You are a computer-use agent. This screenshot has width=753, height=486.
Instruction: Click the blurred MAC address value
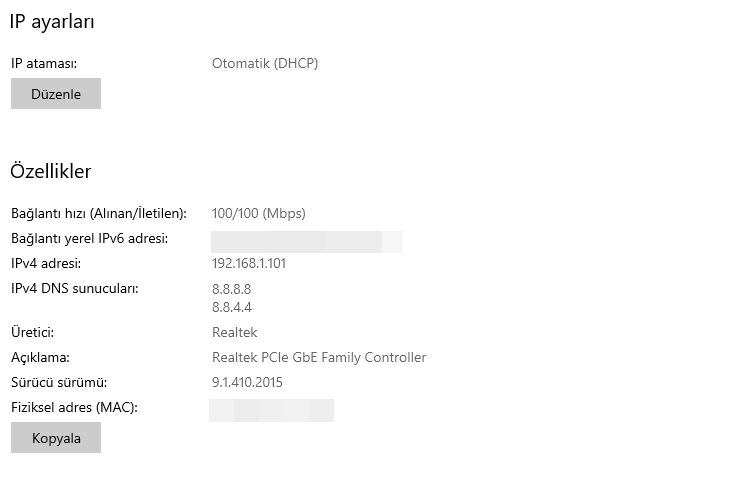point(271,410)
